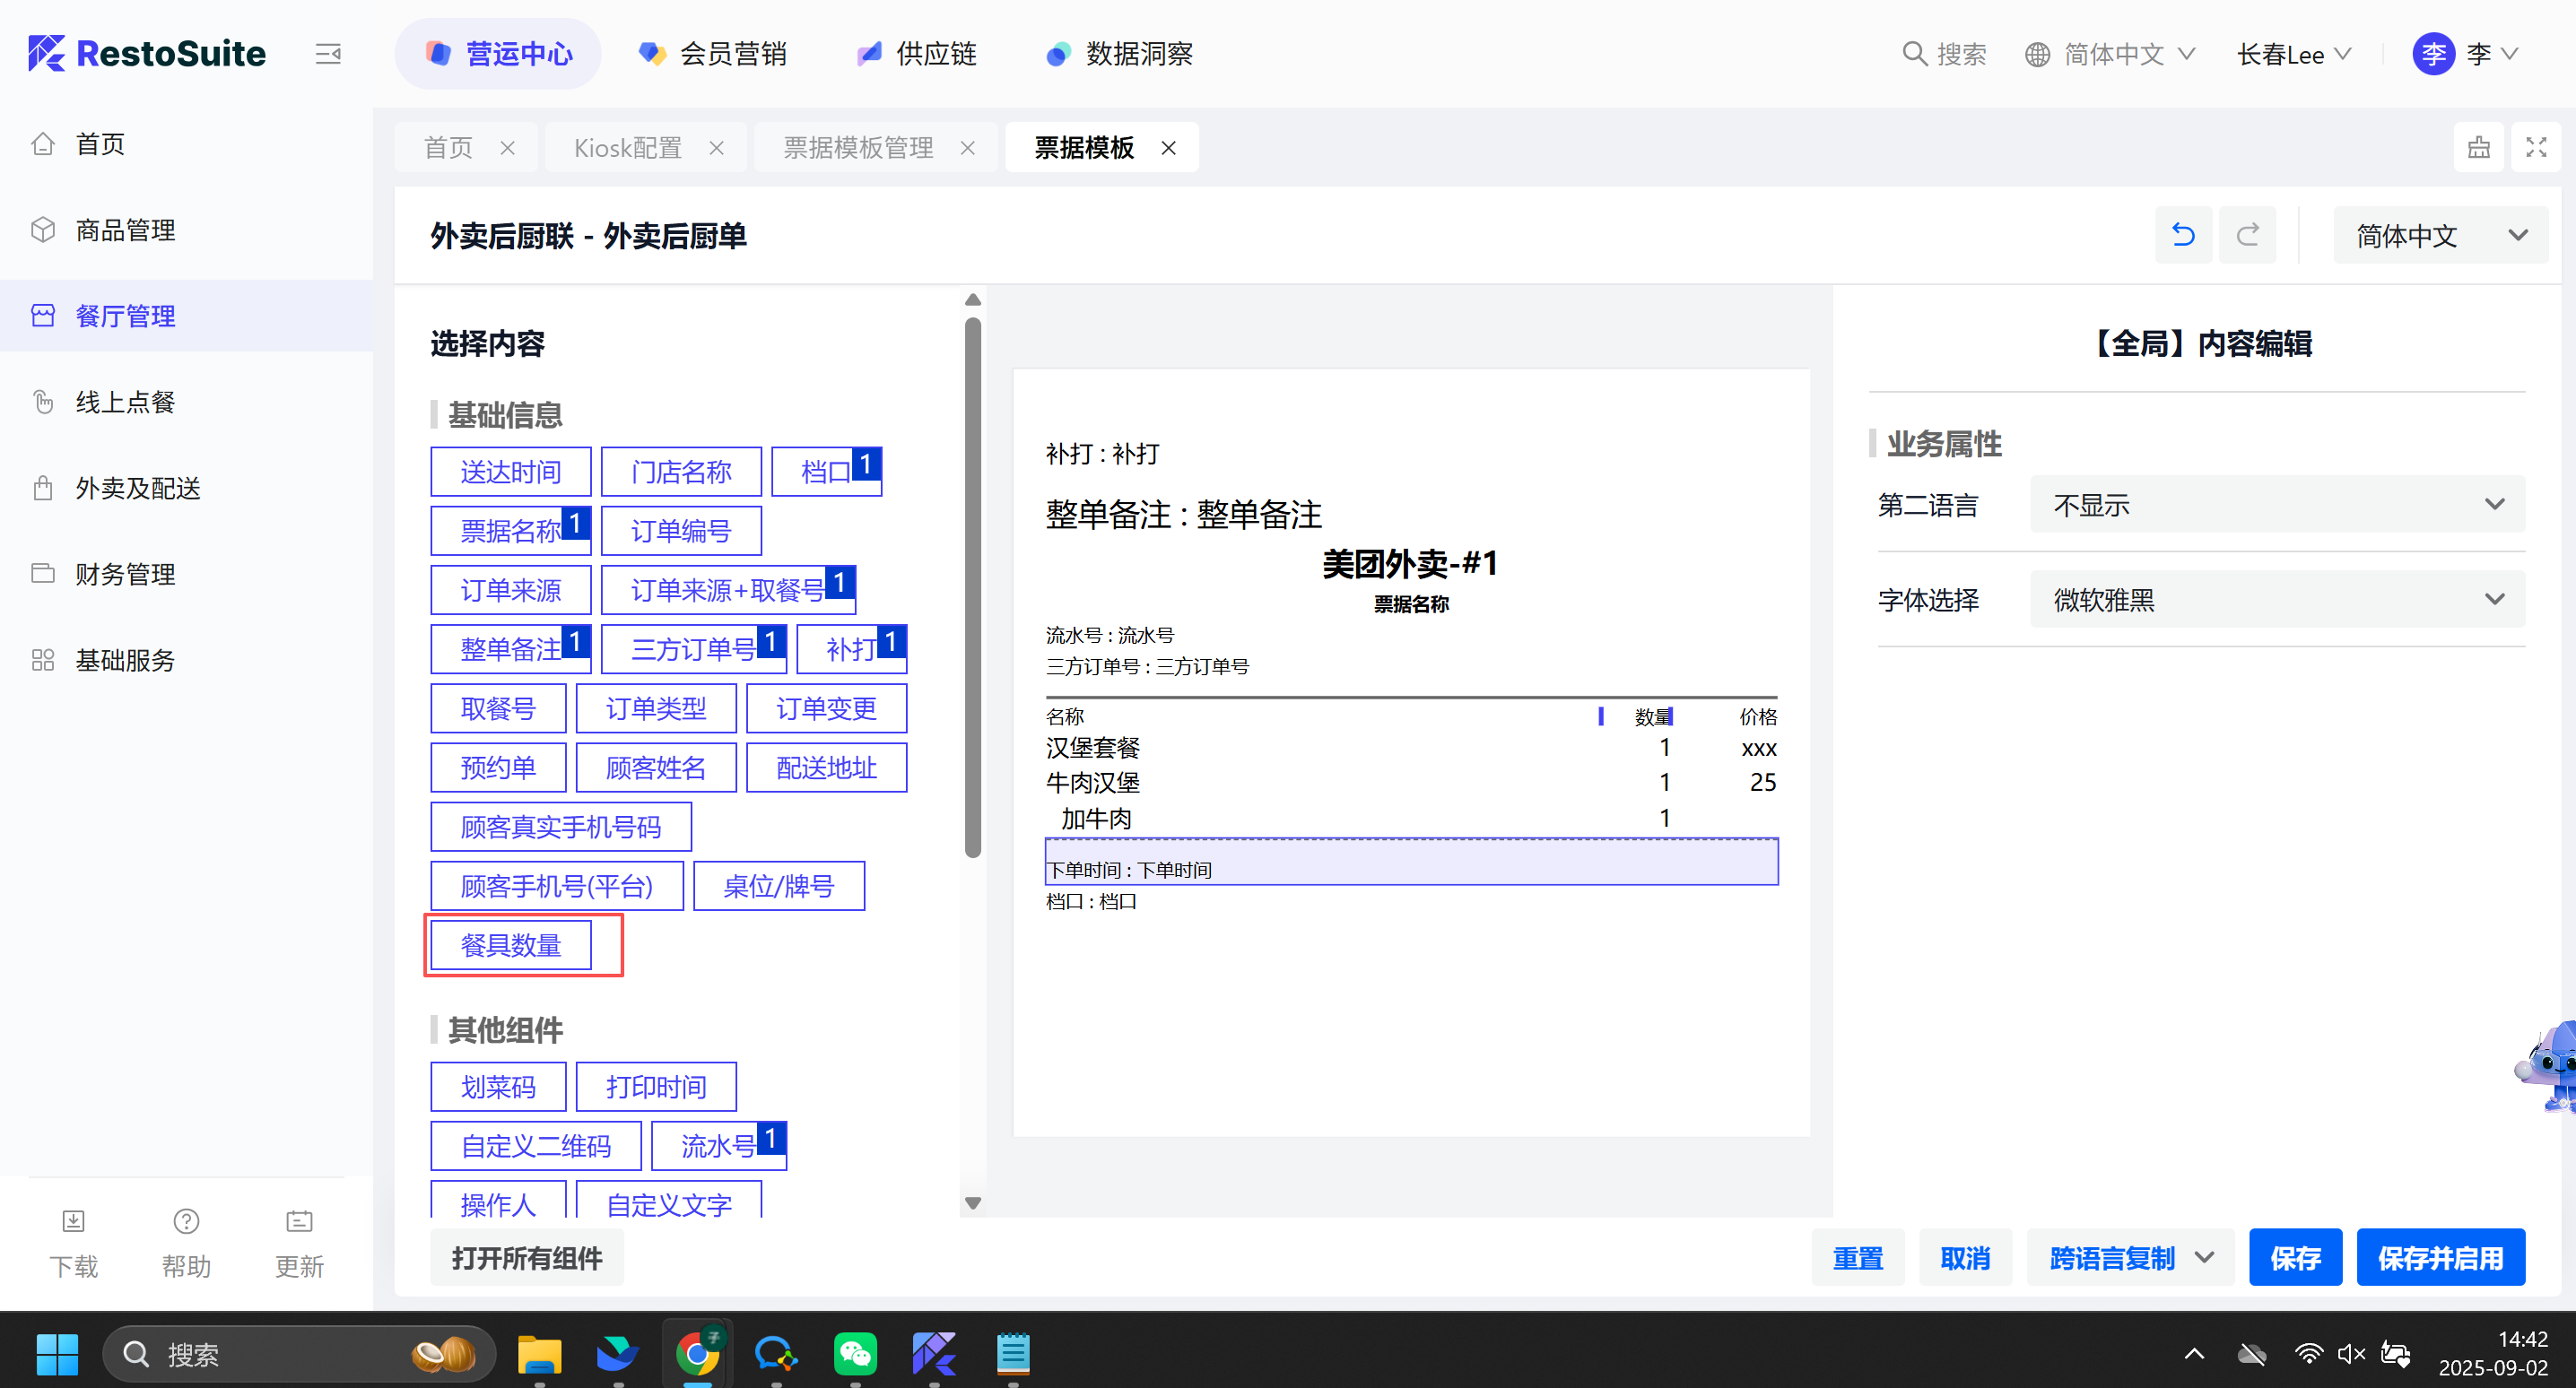Open the 下载 download icon
The width and height of the screenshot is (2576, 1388).
click(73, 1221)
